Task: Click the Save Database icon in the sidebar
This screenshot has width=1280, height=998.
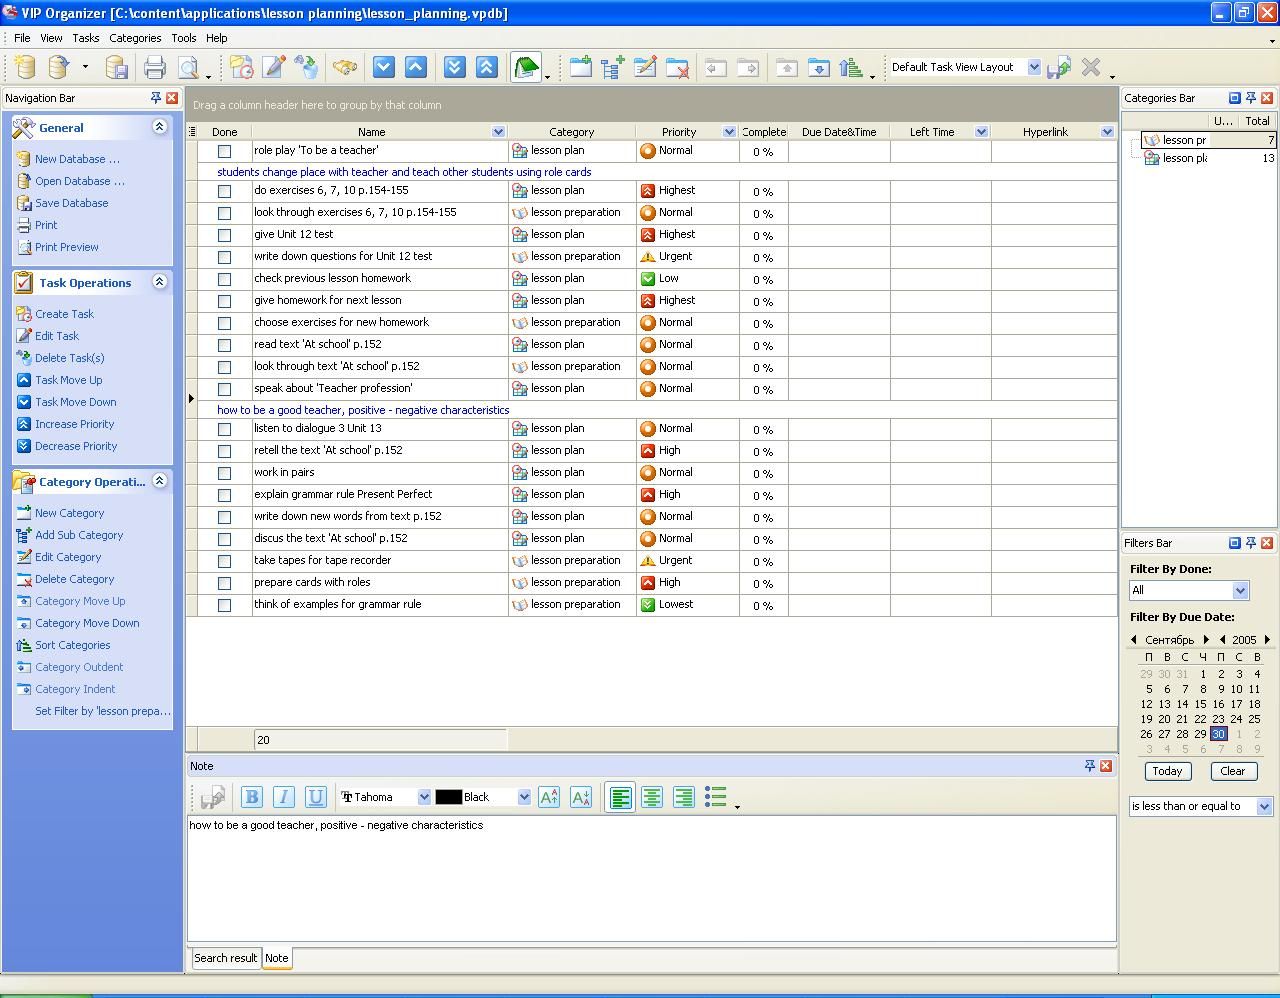Action: 24,203
